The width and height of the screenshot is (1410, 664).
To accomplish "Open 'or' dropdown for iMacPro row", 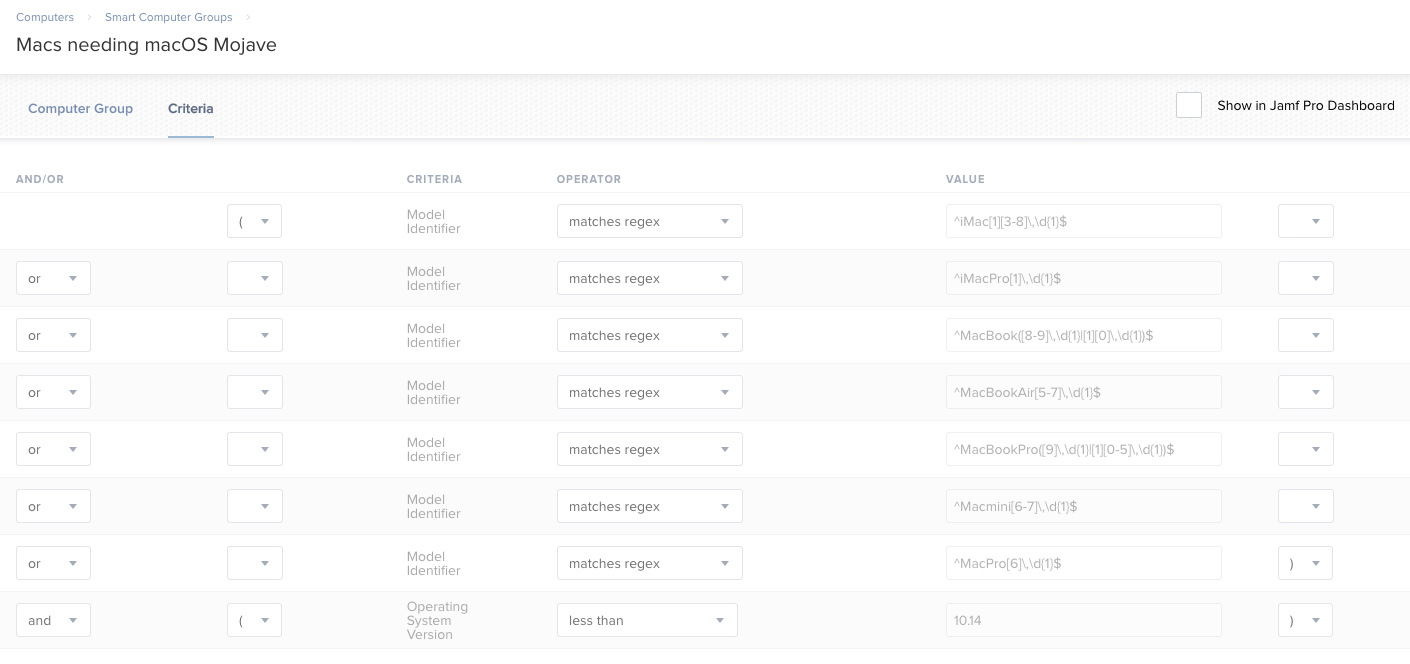I will [x=53, y=278].
